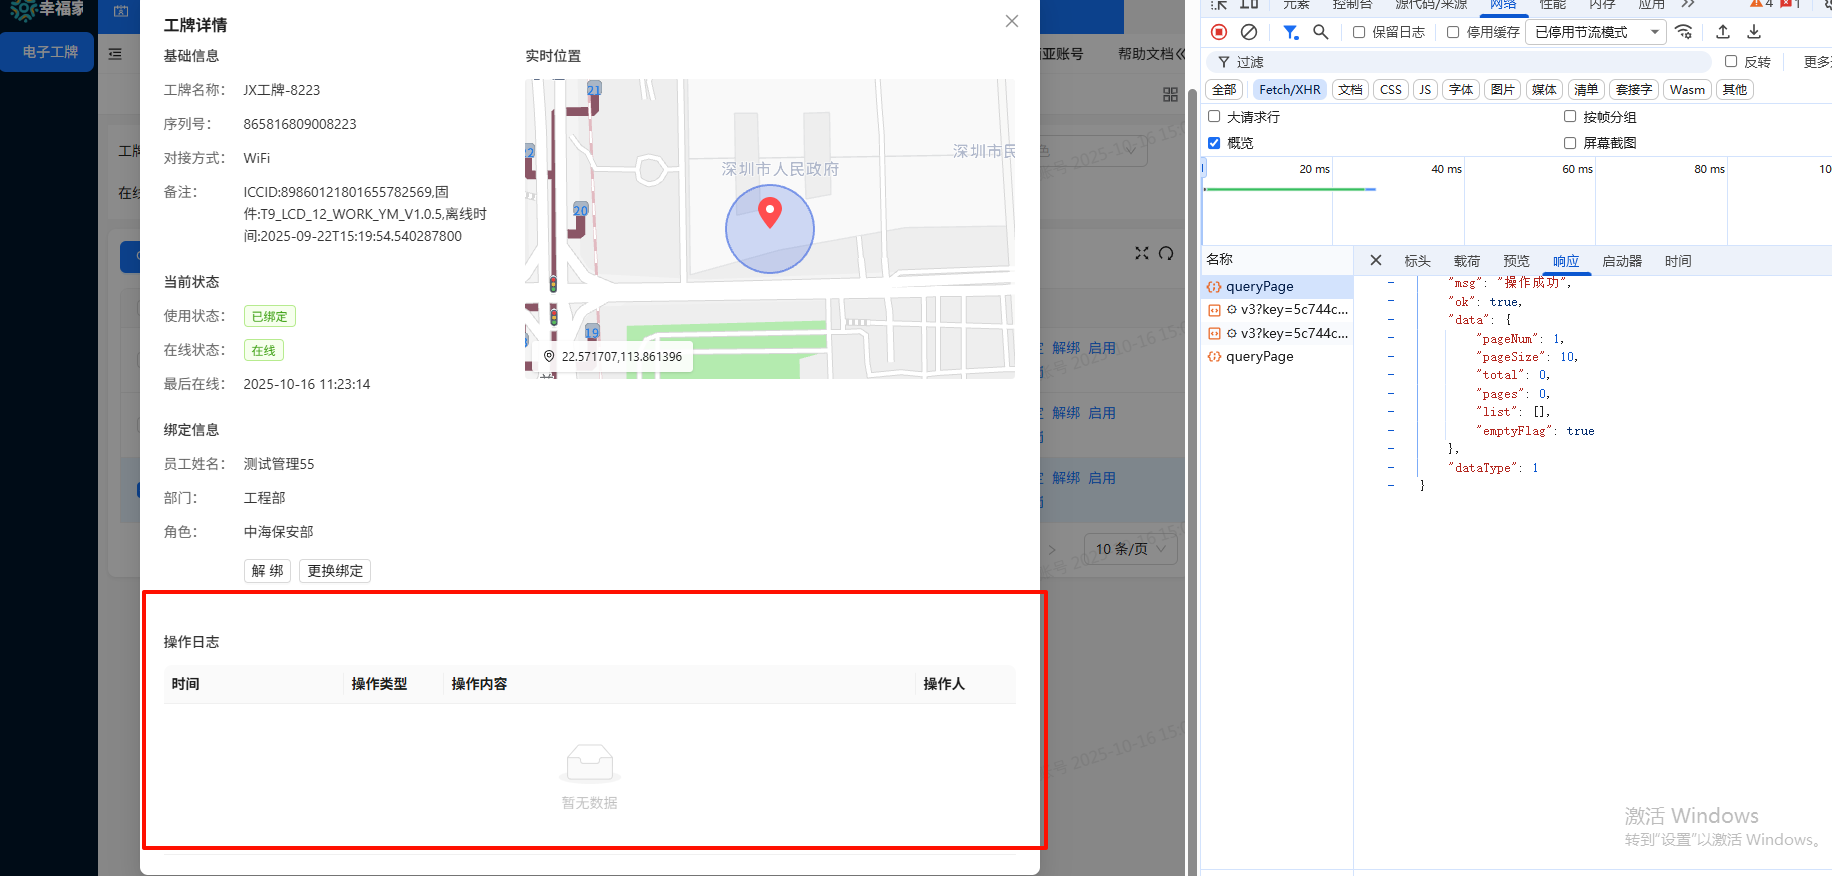The height and width of the screenshot is (876, 1832).
Task: Expand the 帮助文档 collapse chevron
Action: pos(1180,54)
